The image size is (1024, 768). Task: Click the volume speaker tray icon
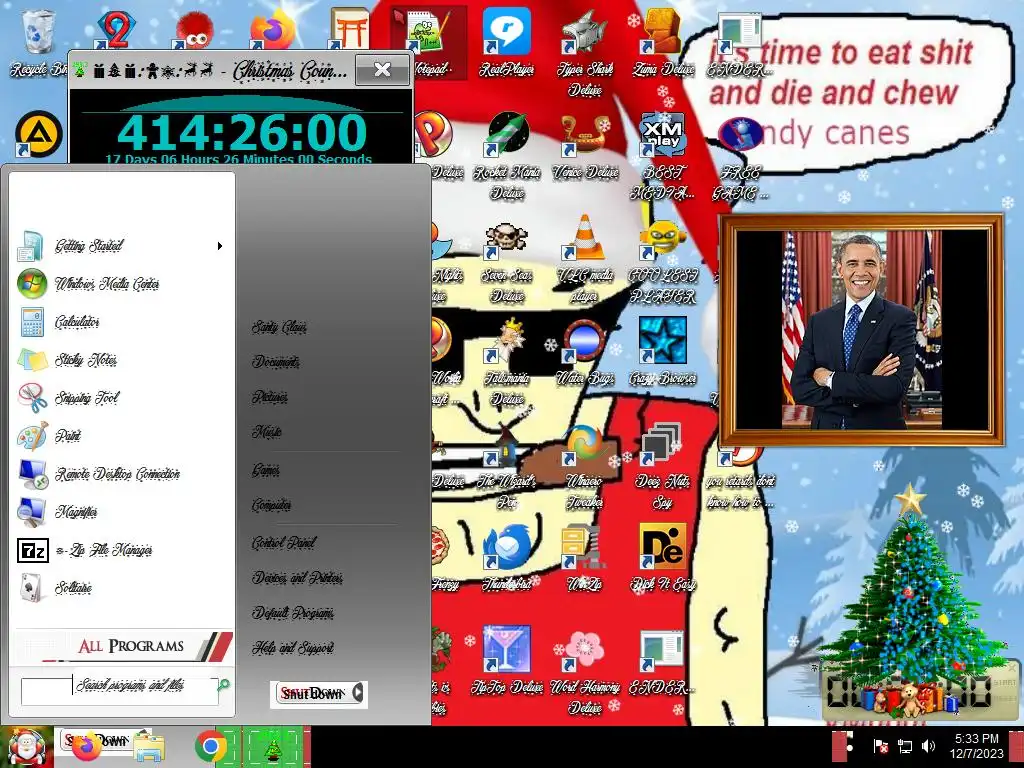(928, 746)
